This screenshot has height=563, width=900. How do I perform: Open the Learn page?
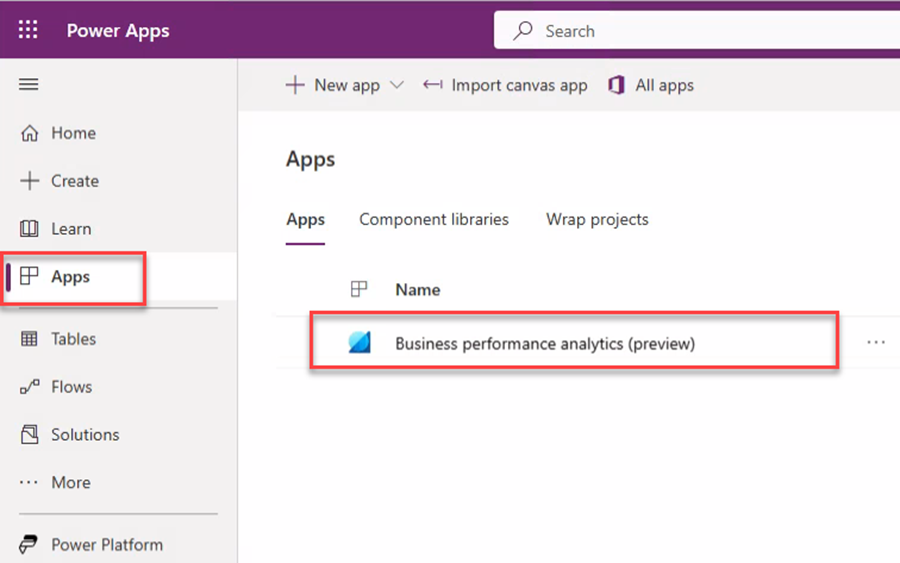[56, 228]
